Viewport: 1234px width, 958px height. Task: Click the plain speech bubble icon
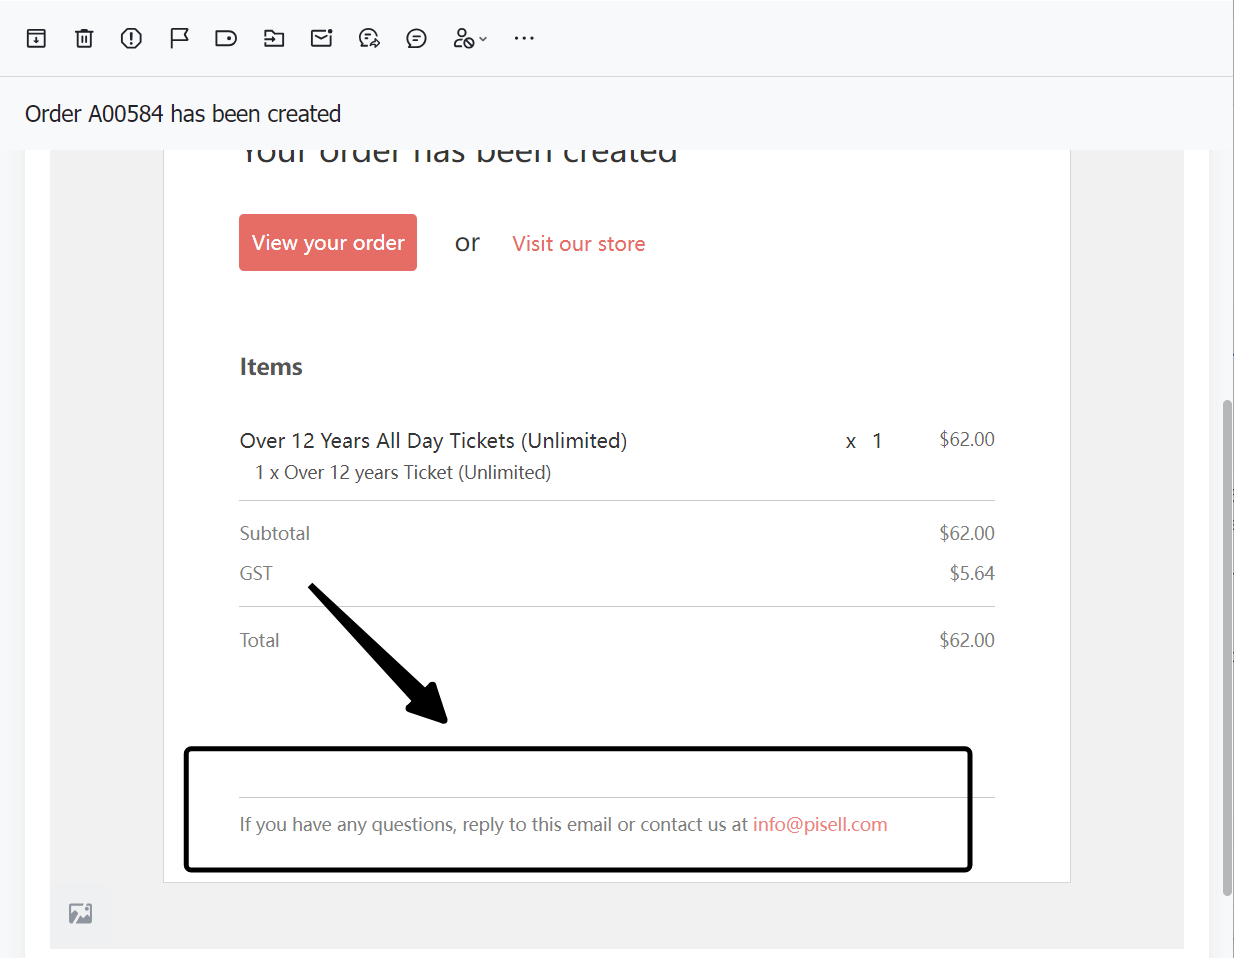[416, 38]
